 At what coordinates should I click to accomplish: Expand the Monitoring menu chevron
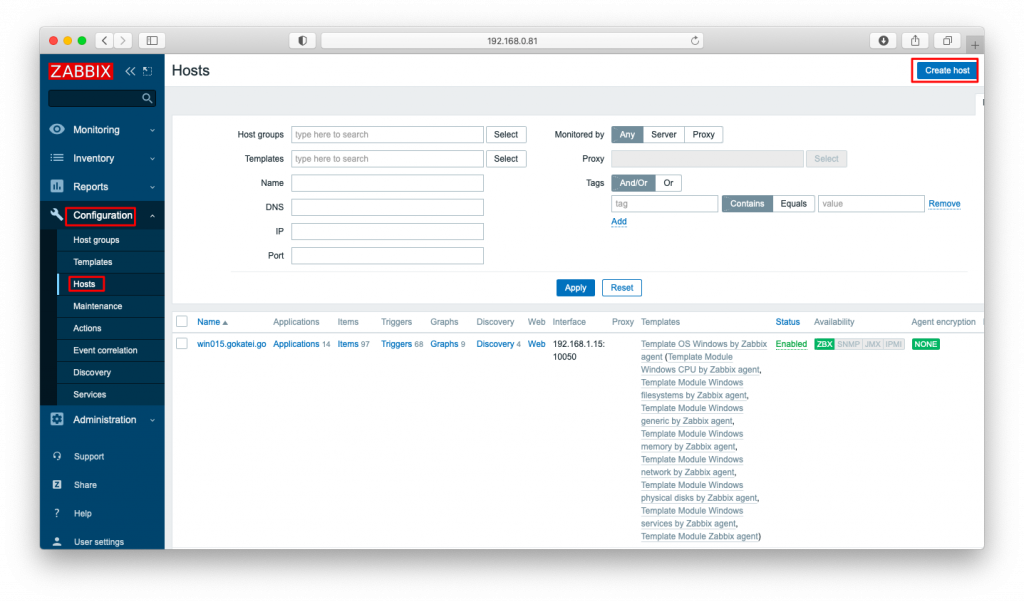[x=153, y=129]
